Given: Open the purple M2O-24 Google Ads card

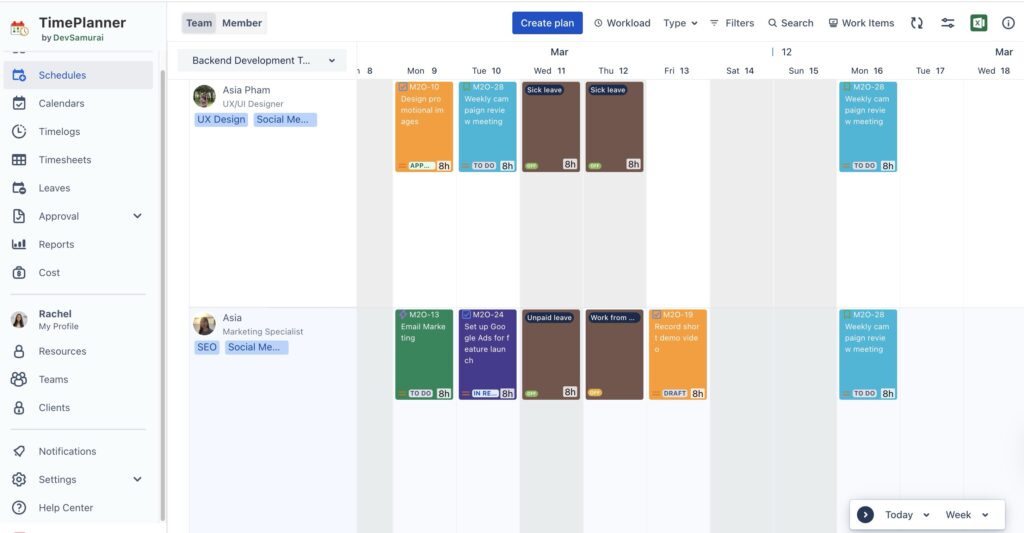Looking at the screenshot, I should [487, 355].
